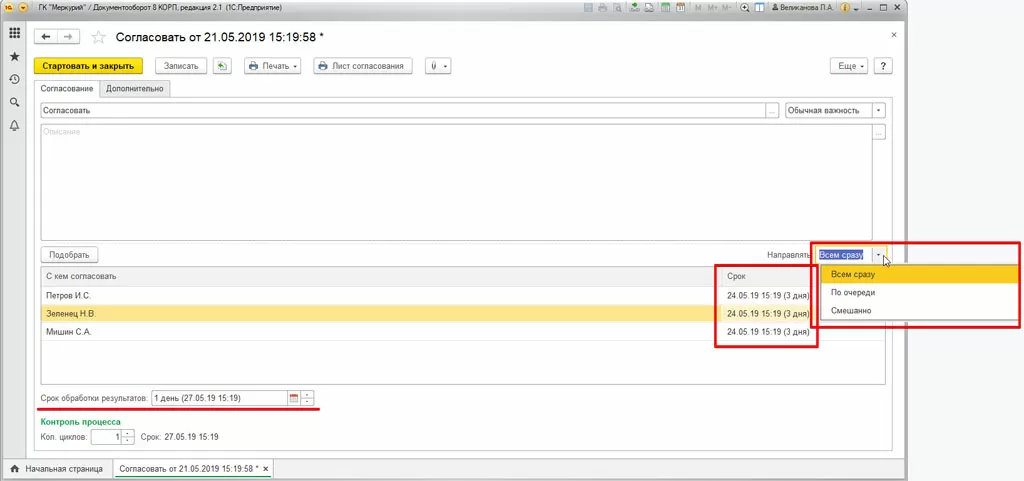
Task: Switch to the 'Дополнительно' tab
Action: pos(135,89)
